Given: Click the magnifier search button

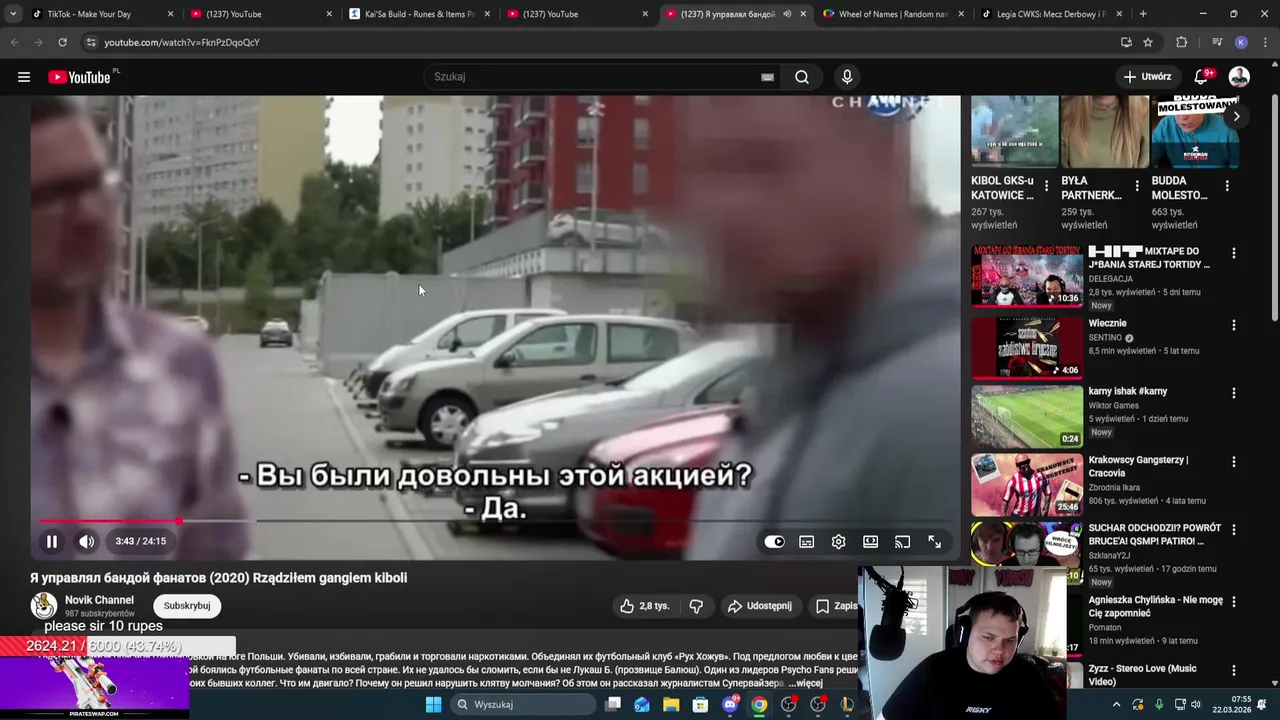Looking at the screenshot, I should click(802, 77).
